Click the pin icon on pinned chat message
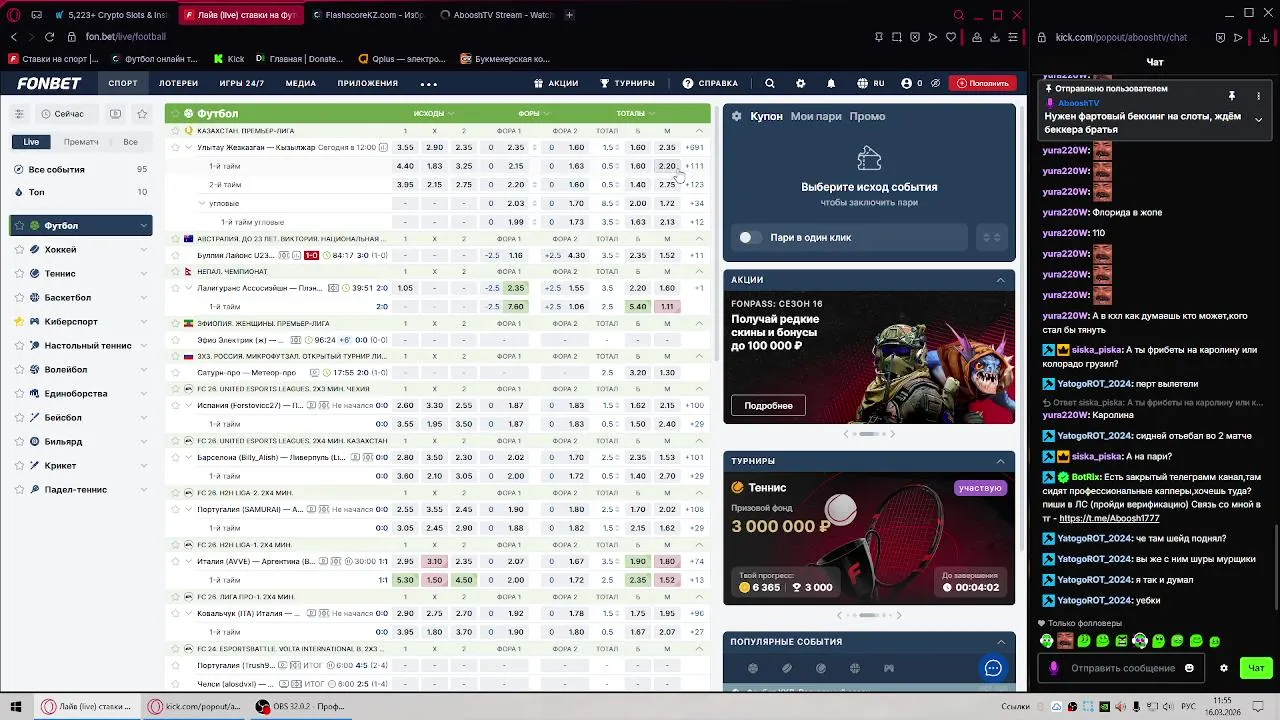Screen dimensions: 1280x720 [1232, 96]
